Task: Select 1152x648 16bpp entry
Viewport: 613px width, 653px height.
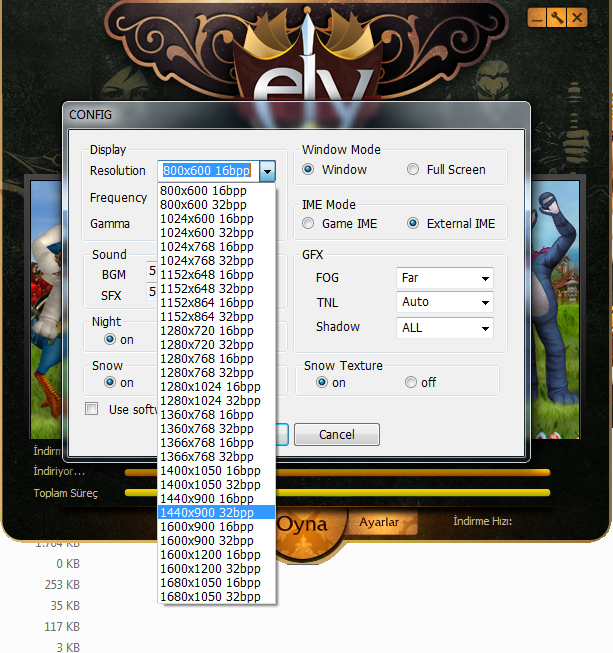Action: coord(217,275)
